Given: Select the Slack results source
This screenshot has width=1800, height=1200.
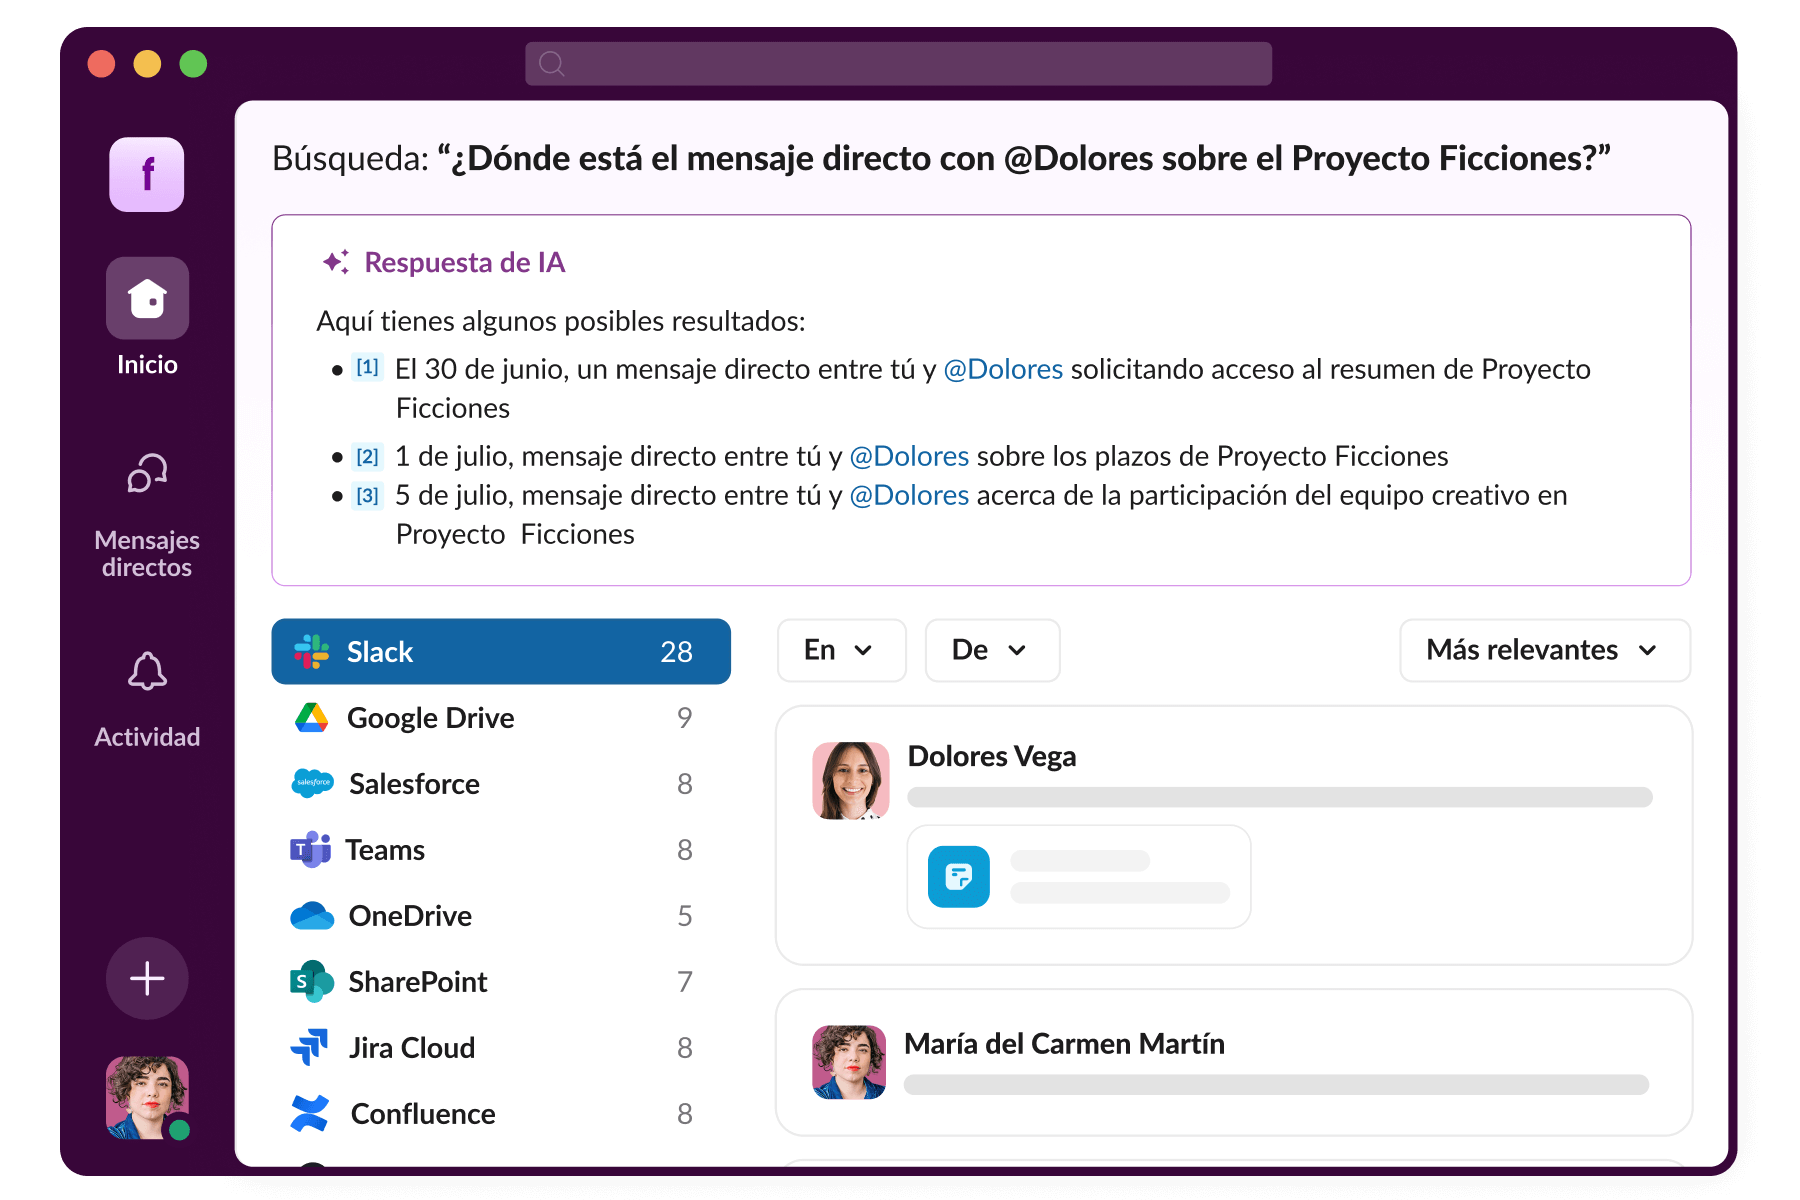Looking at the screenshot, I should [501, 651].
